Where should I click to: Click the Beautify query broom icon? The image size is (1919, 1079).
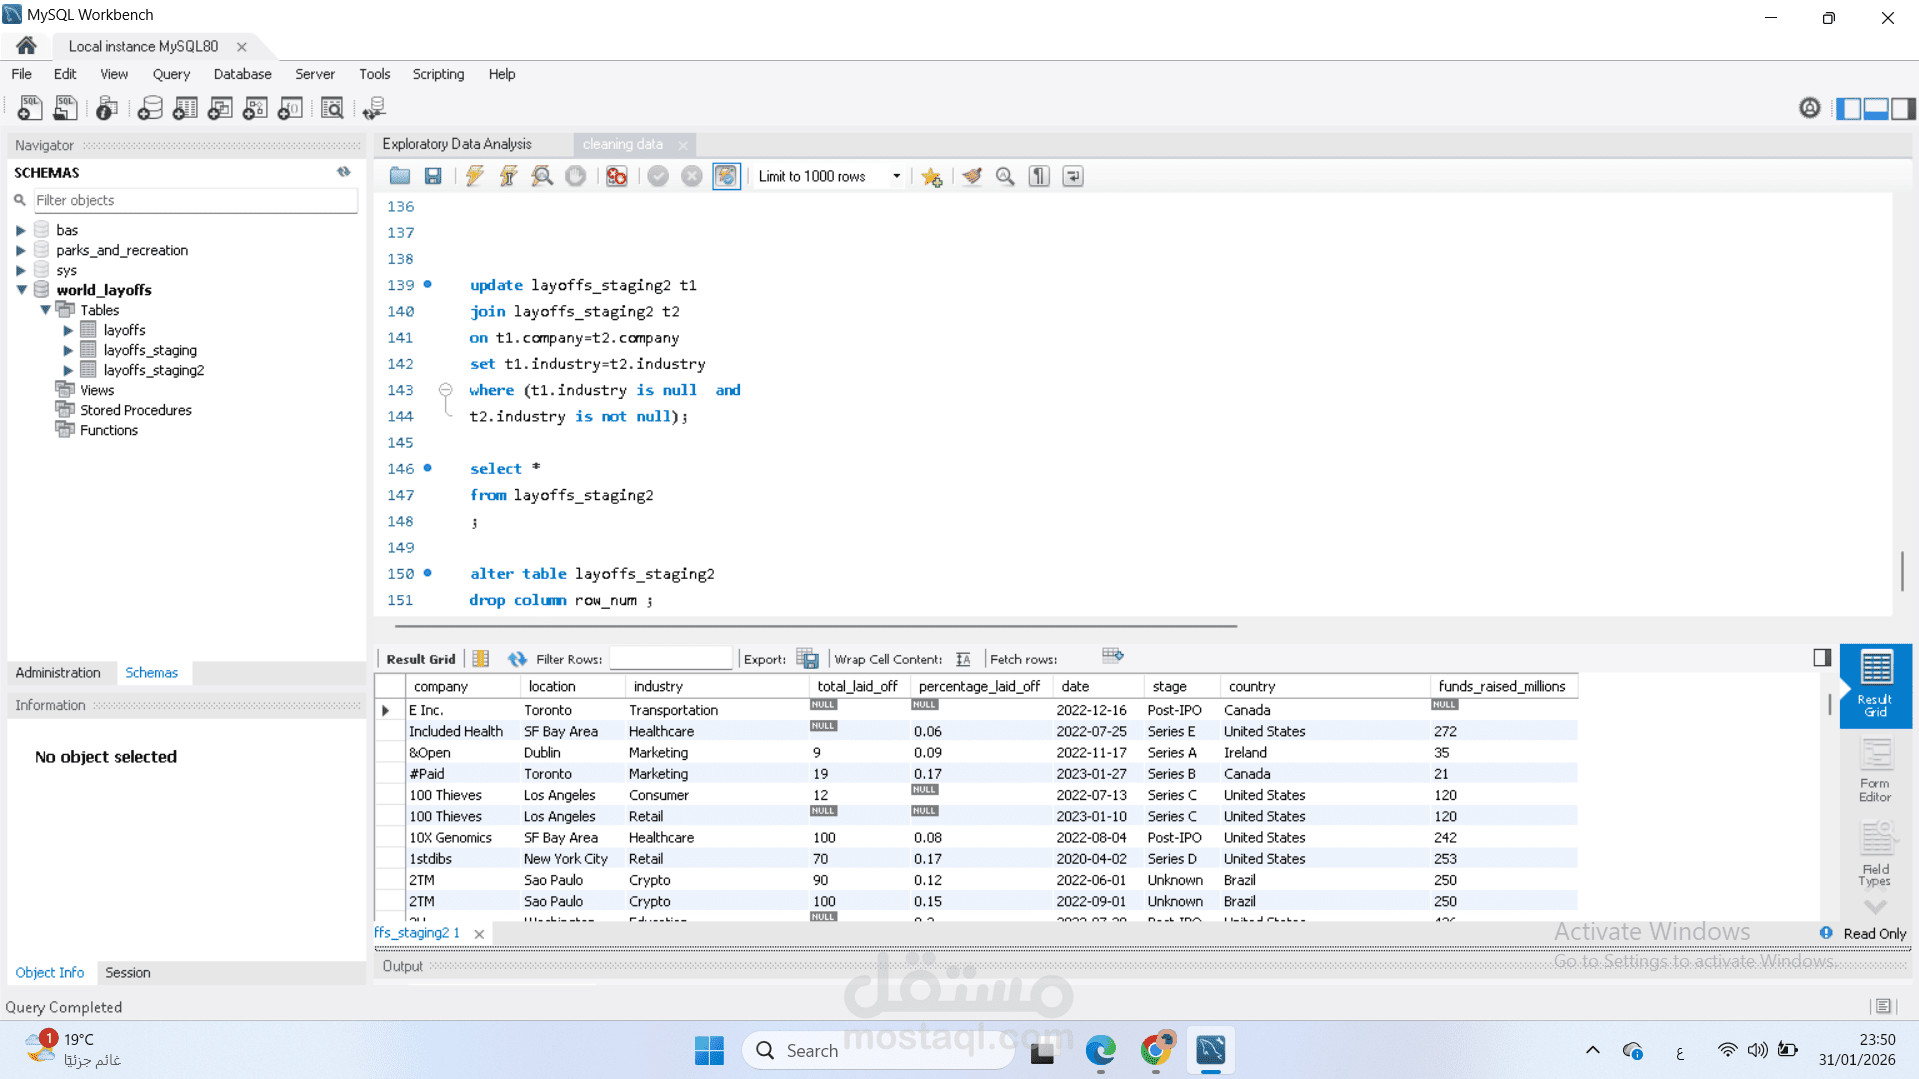click(972, 176)
